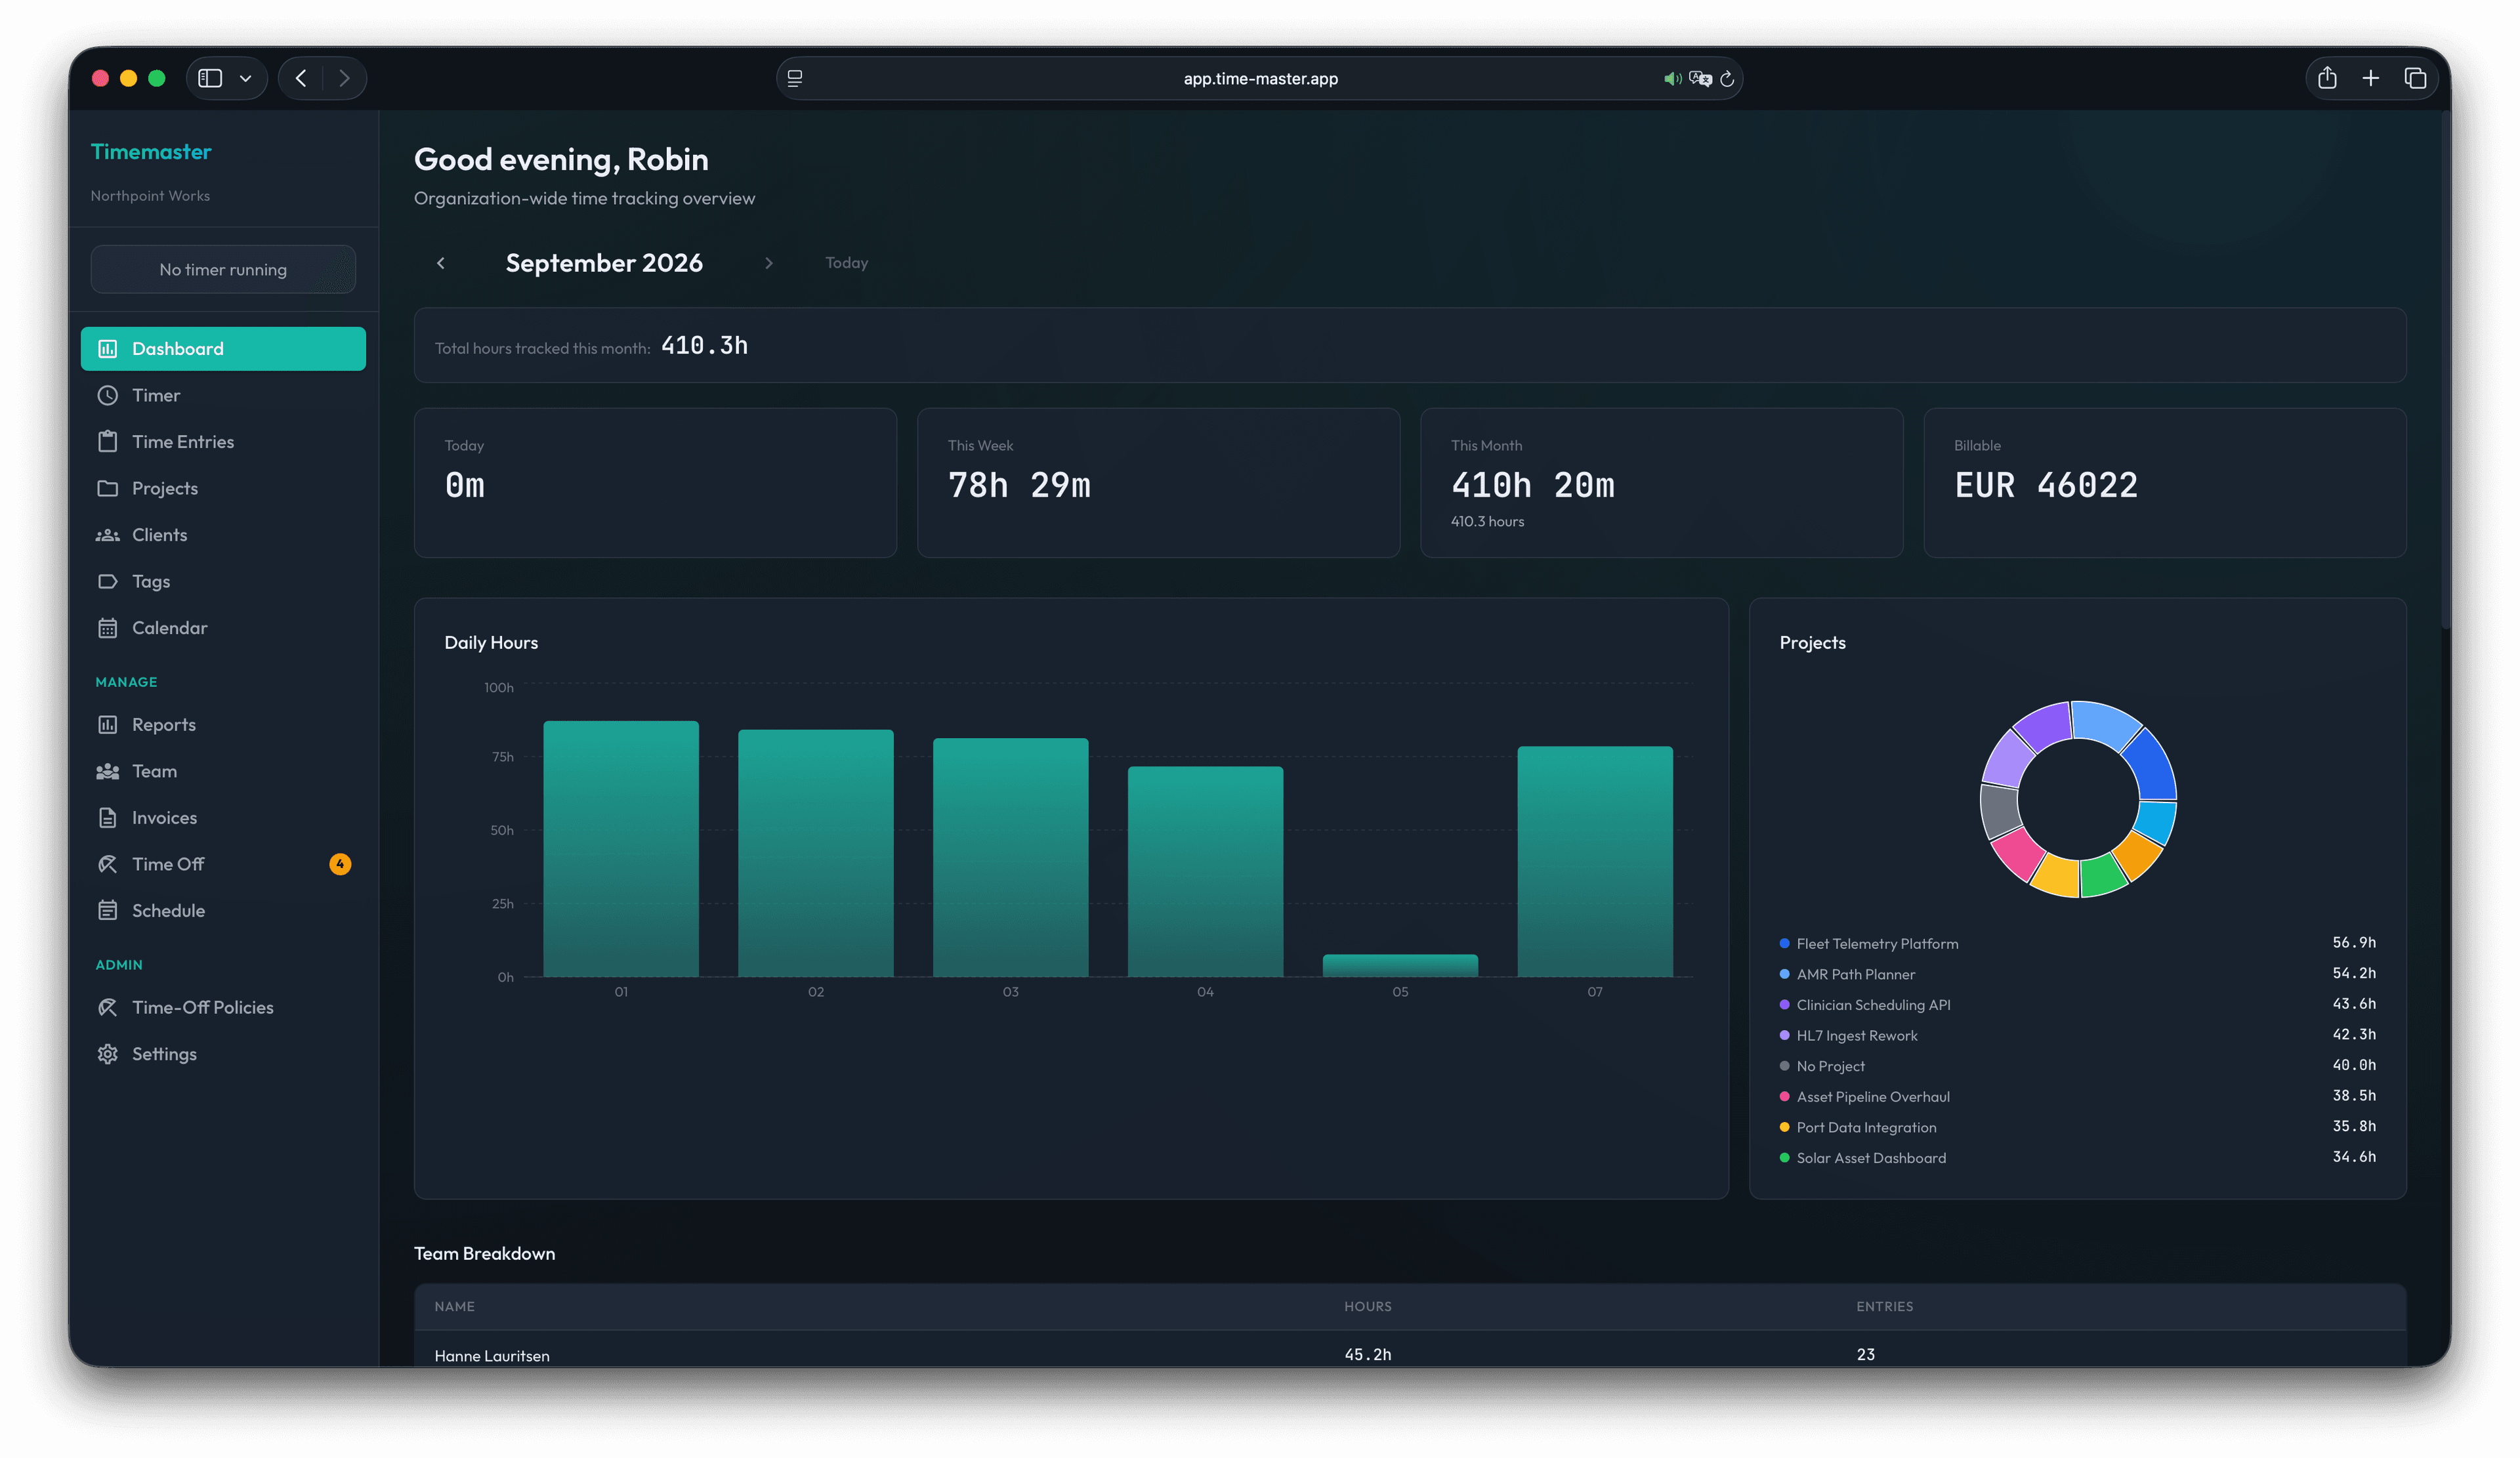
Task: Click the Daily Hours bar for 05
Action: pyautogui.click(x=1400, y=965)
